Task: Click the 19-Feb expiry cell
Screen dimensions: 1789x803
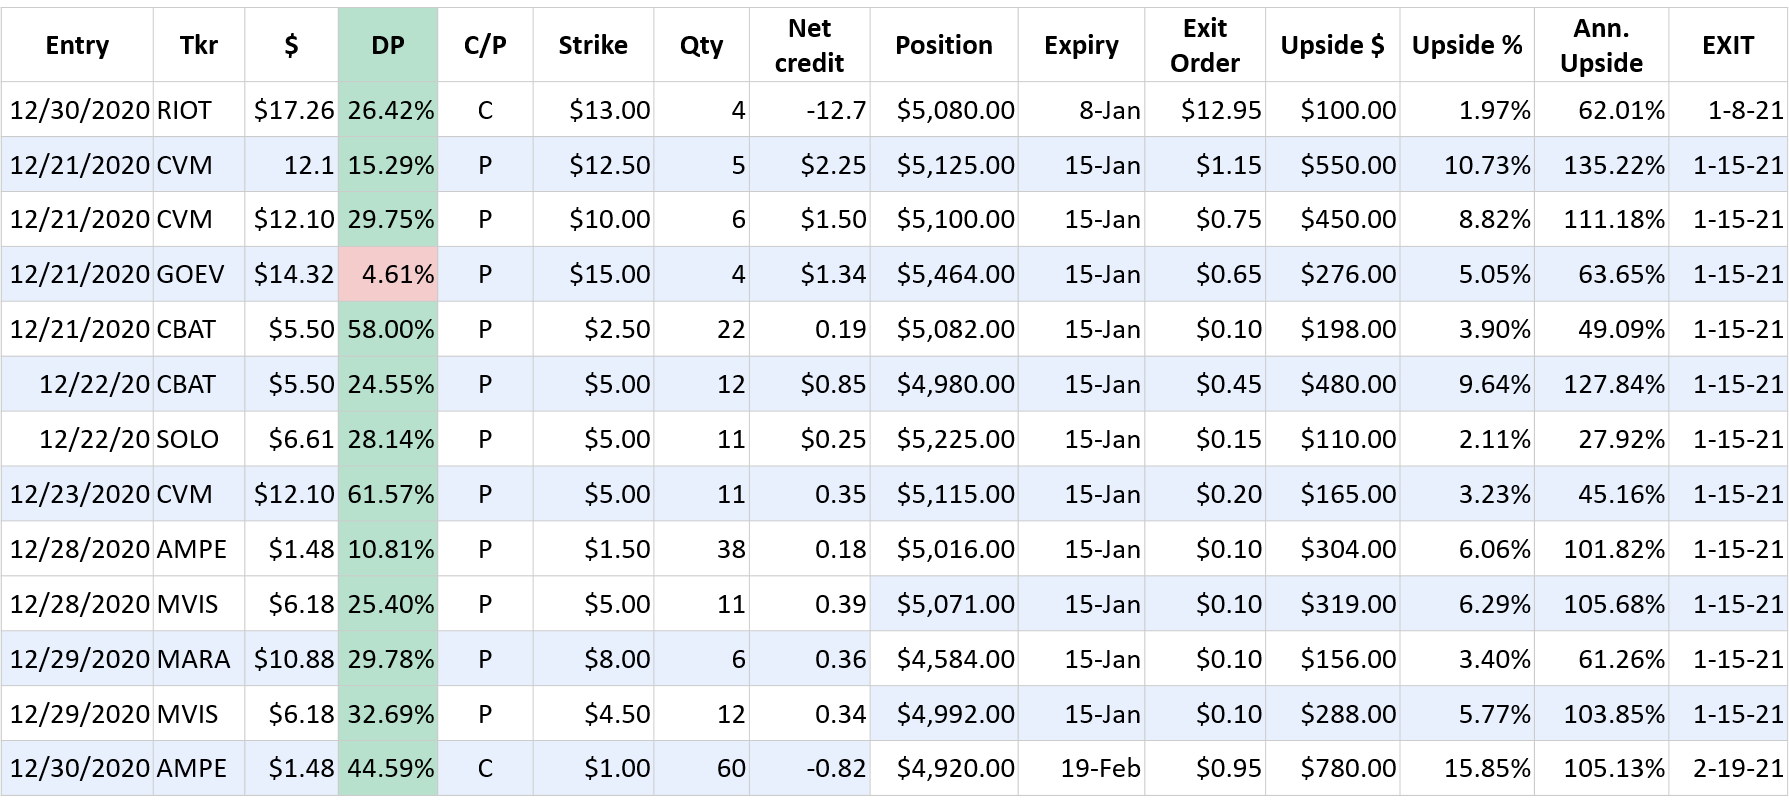Action: pos(1081,768)
